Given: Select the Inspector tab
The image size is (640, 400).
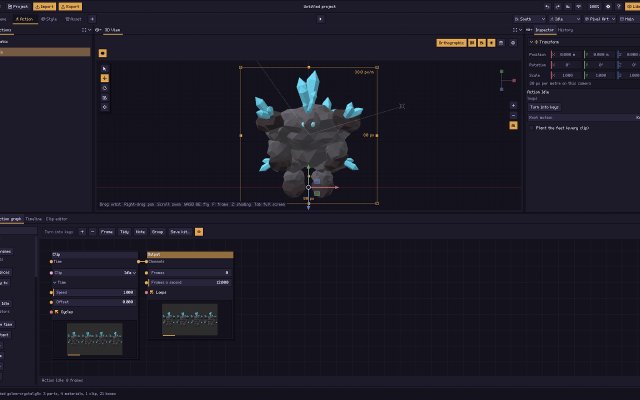Looking at the screenshot, I should pos(544,30).
